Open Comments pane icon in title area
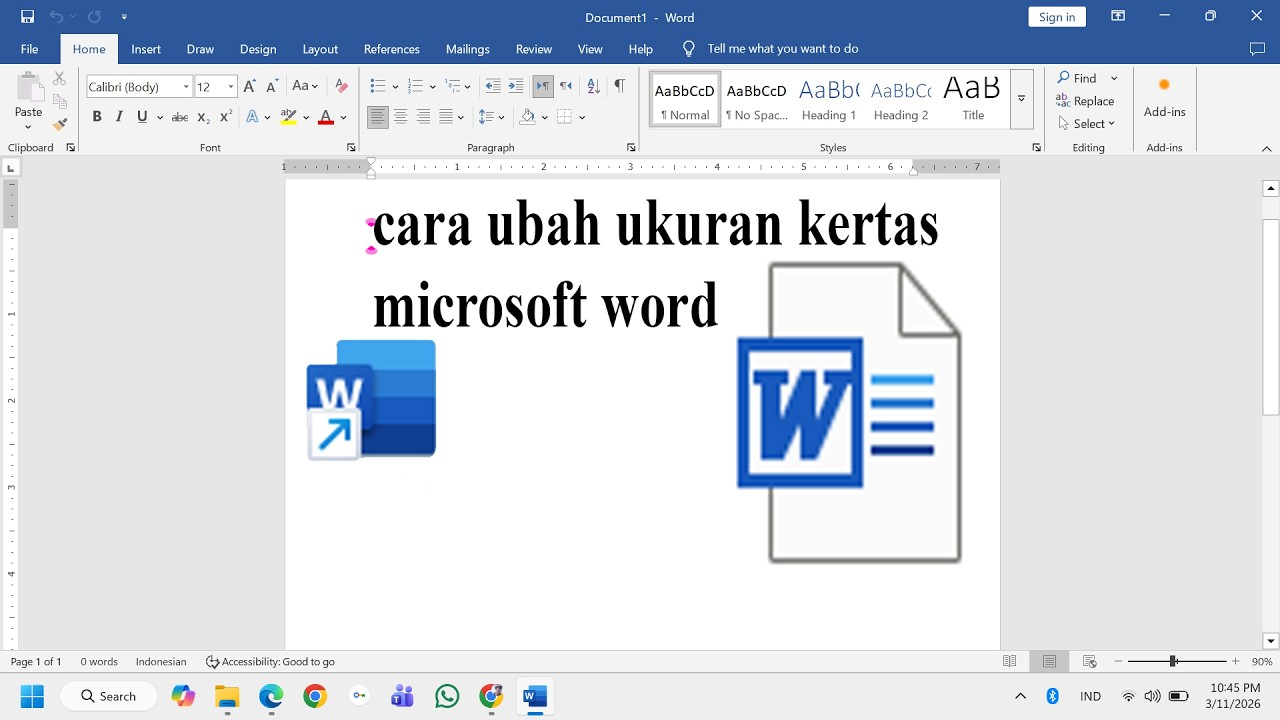This screenshot has height=720, width=1280. click(1257, 48)
